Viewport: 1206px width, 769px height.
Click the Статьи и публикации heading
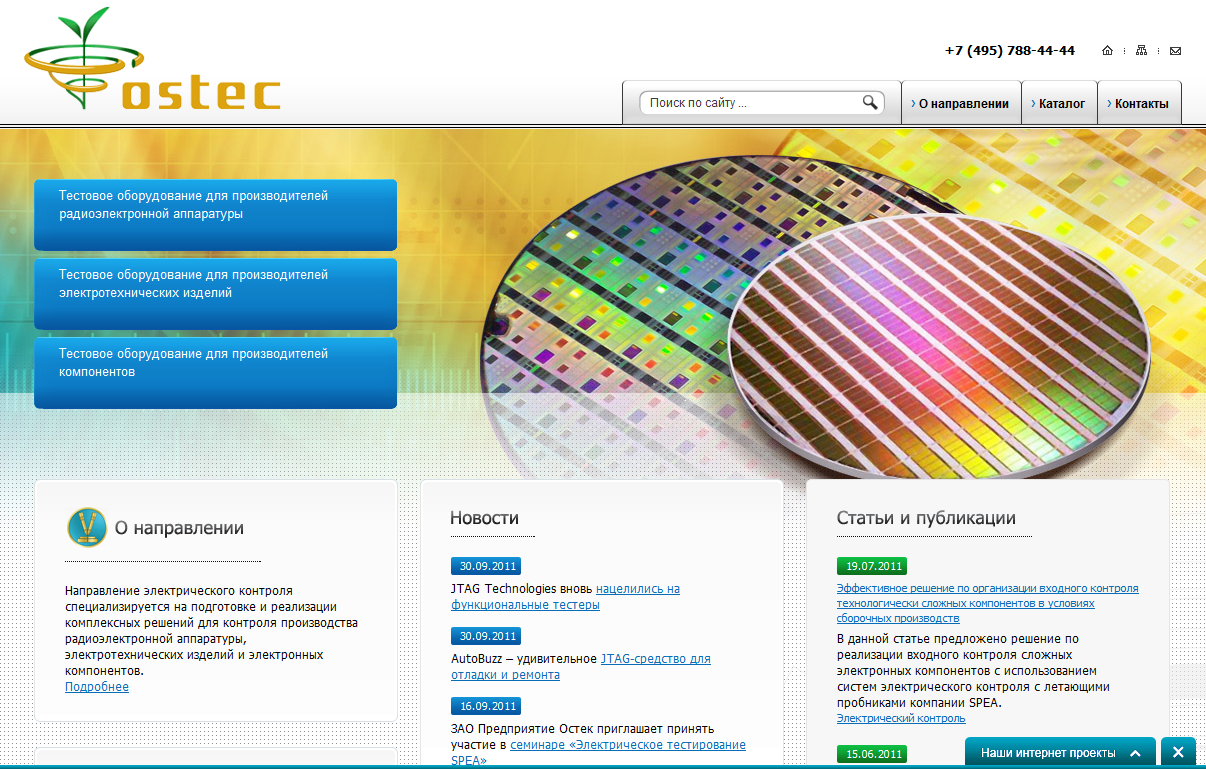pos(926,518)
